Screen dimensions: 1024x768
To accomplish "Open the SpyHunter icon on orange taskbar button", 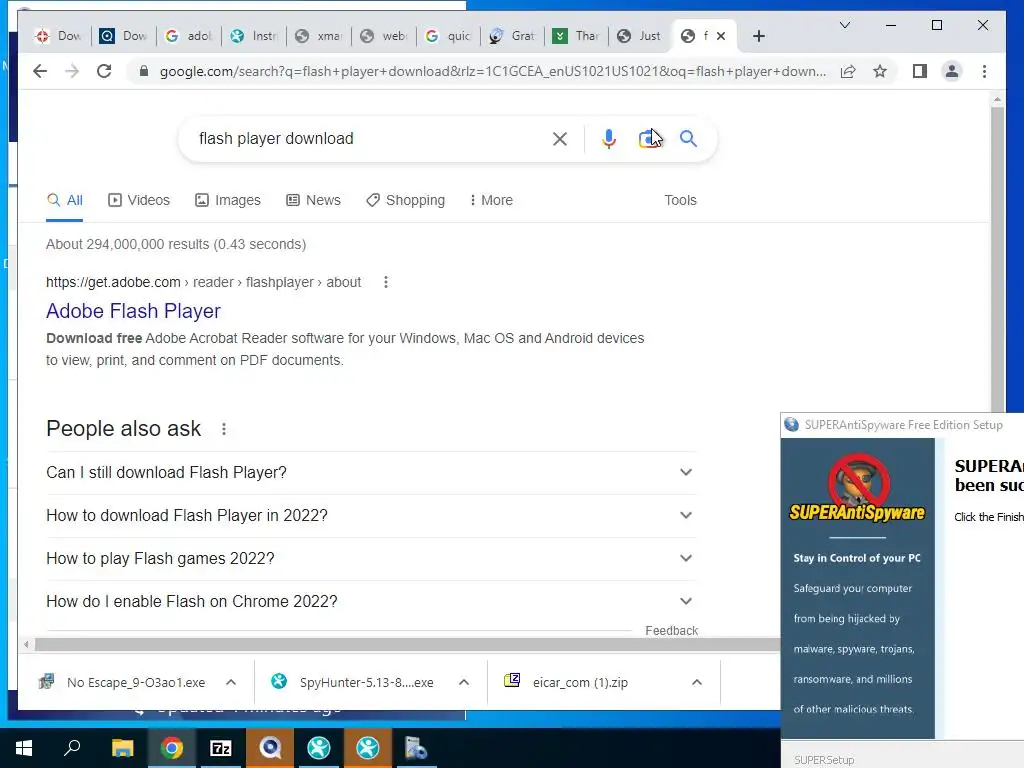I will pyautogui.click(x=368, y=748).
